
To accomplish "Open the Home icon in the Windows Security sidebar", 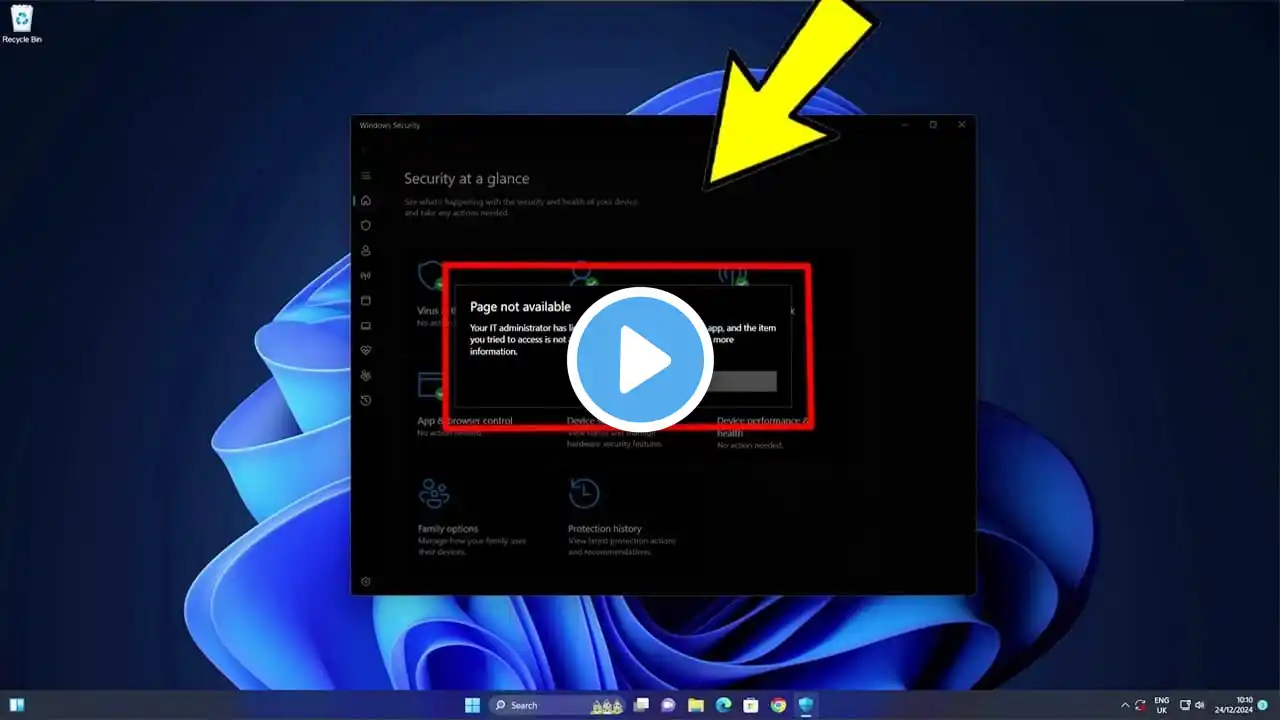I will pos(366,200).
